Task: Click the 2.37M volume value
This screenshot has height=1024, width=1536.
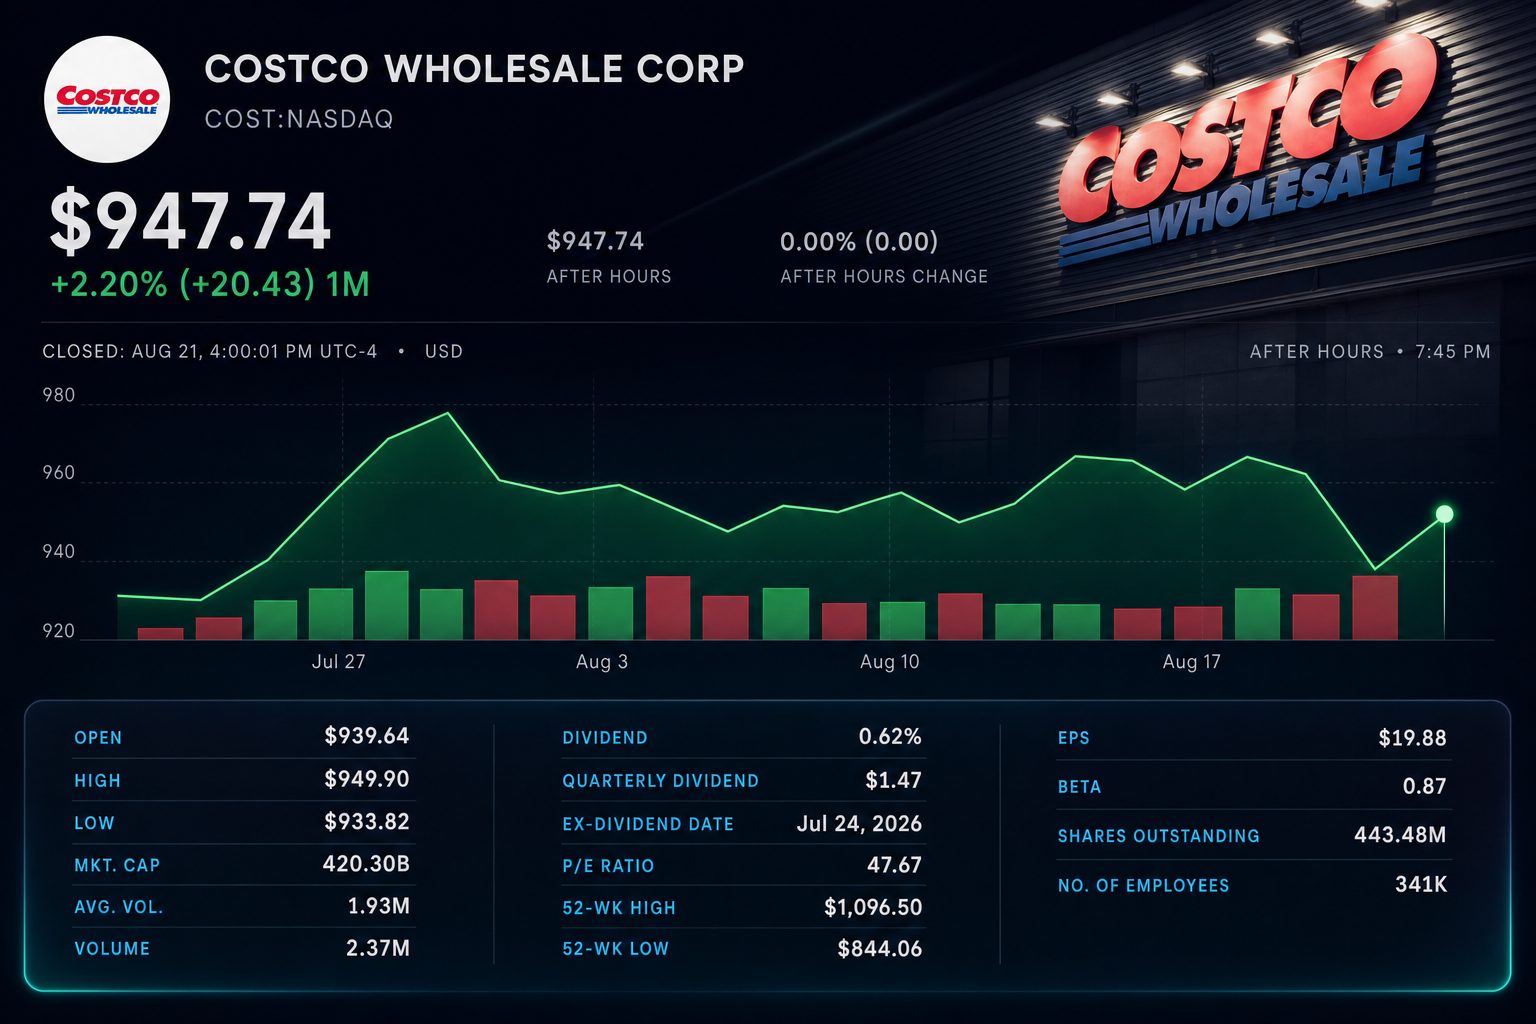Action: (x=378, y=948)
